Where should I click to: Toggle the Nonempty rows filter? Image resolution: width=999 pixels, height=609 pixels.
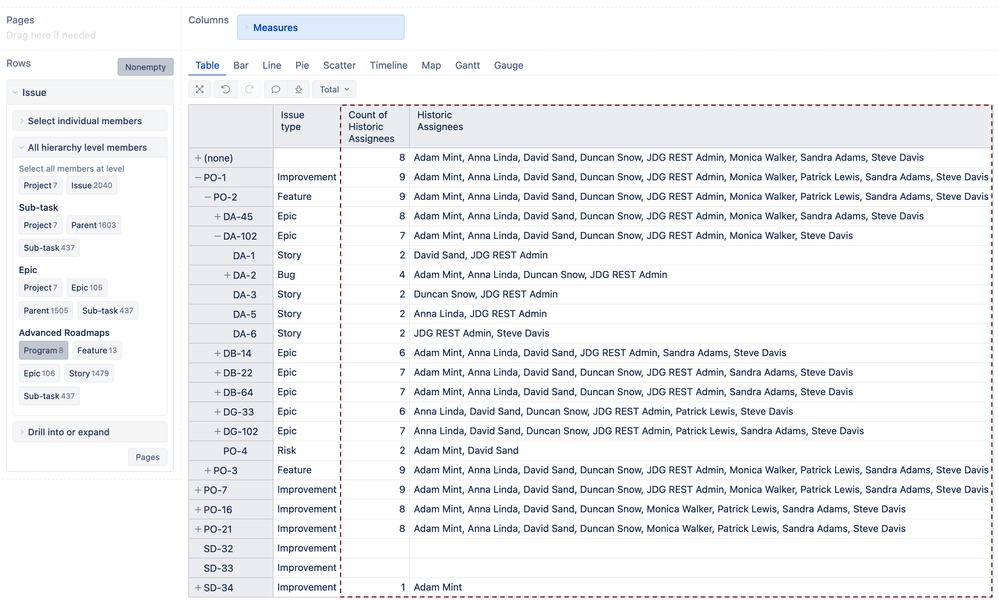pyautogui.click(x=145, y=67)
